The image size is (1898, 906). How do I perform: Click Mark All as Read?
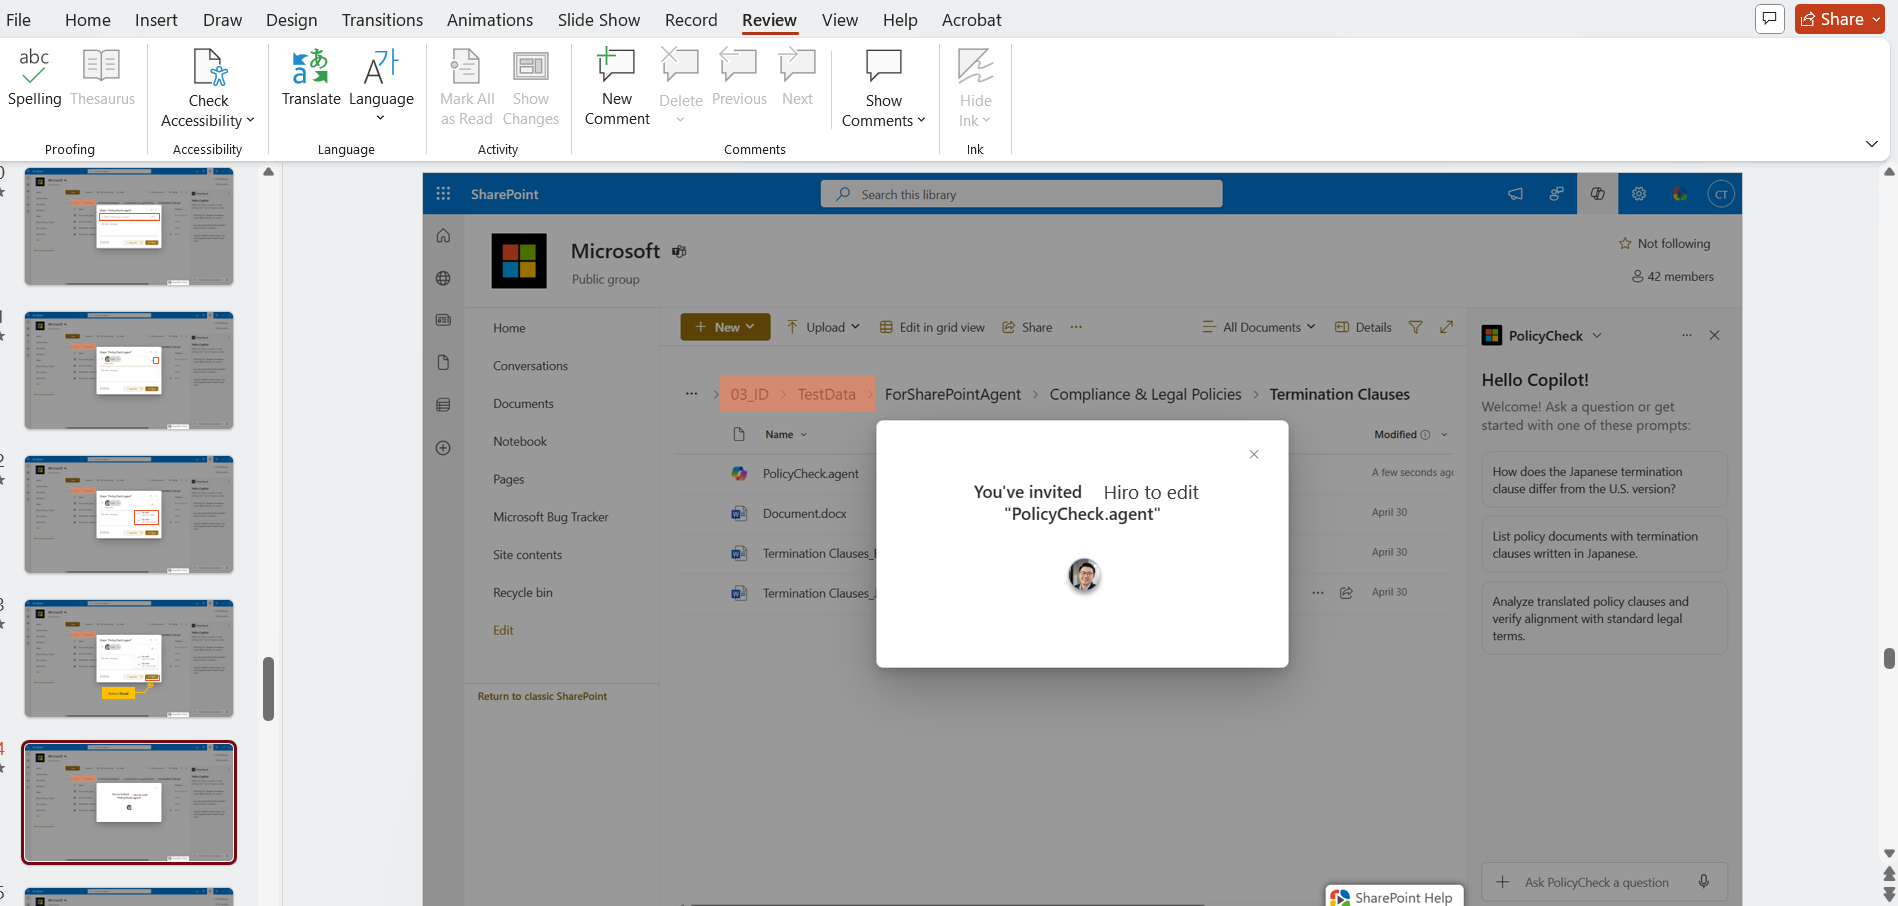point(467,88)
